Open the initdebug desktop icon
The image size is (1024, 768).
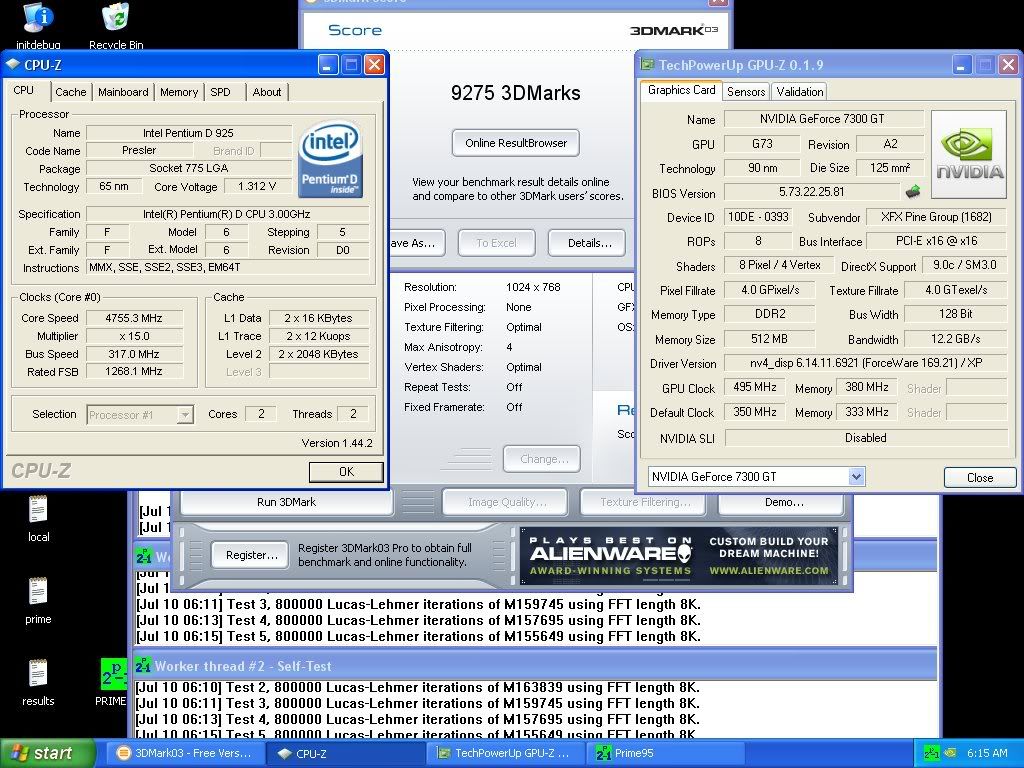tap(38, 25)
